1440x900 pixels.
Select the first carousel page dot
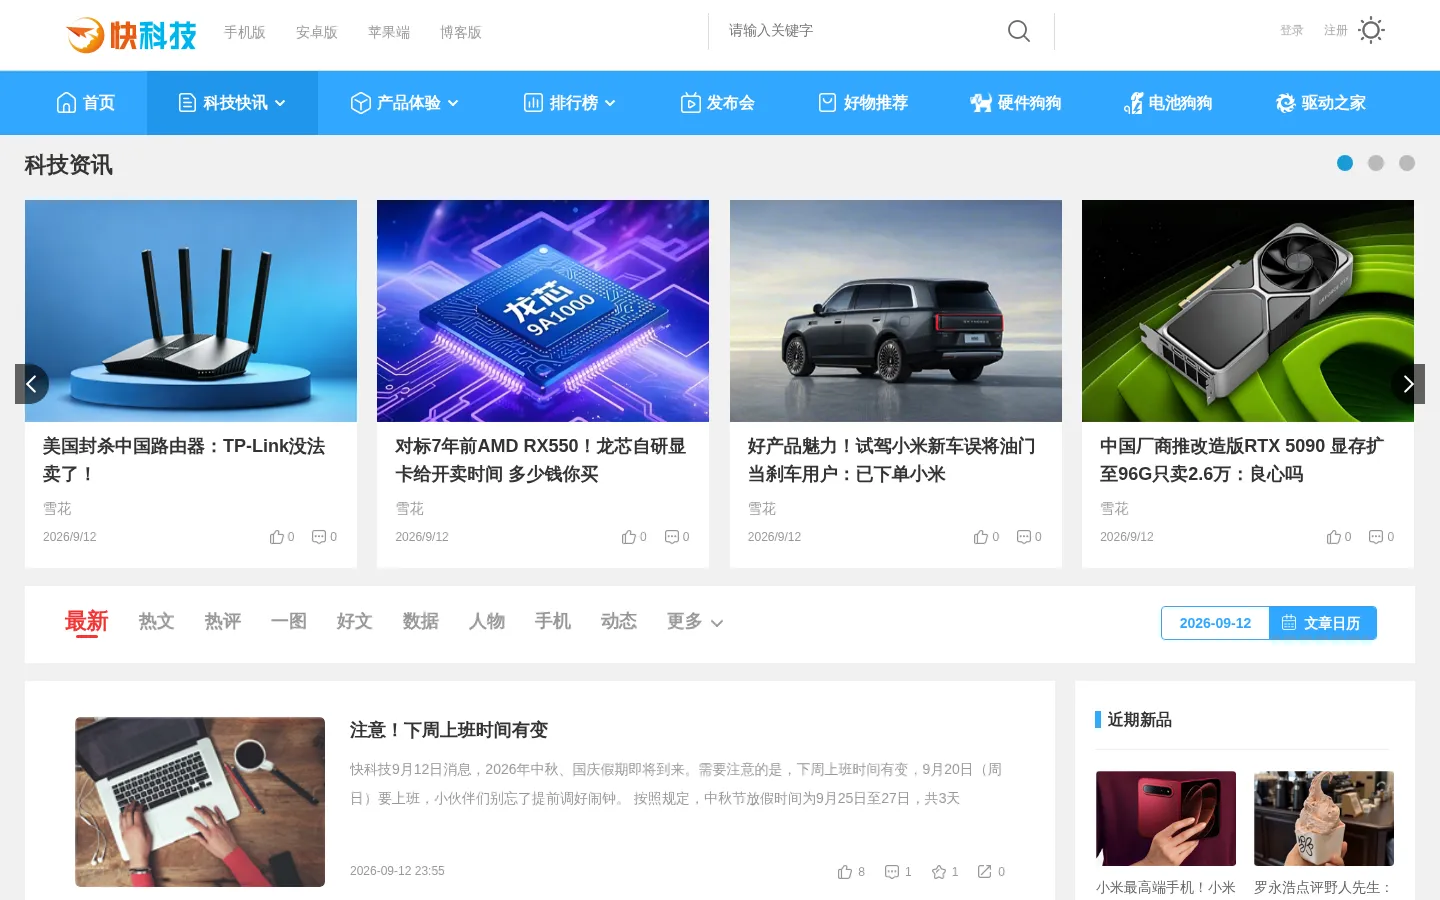(1345, 163)
